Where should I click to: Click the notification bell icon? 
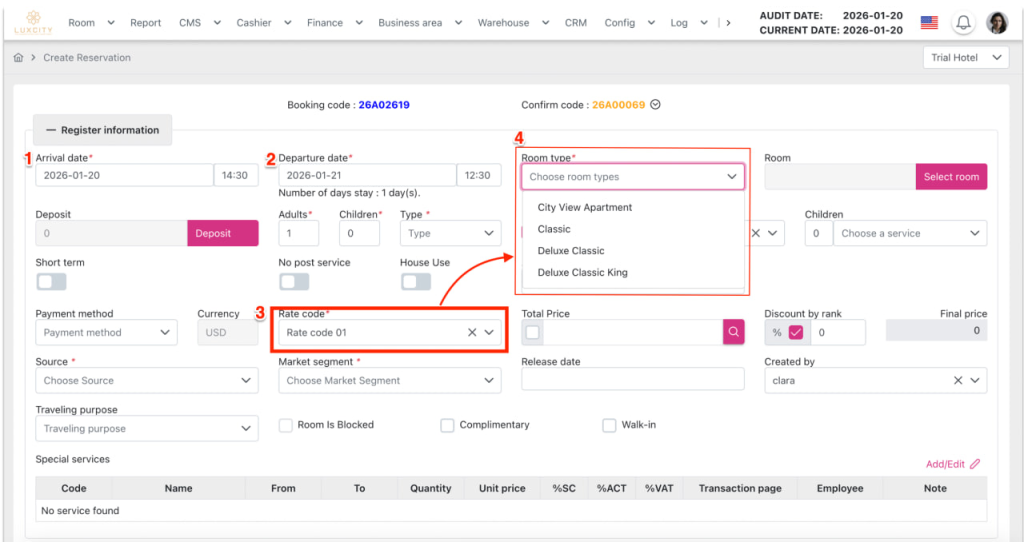pyautogui.click(x=963, y=23)
